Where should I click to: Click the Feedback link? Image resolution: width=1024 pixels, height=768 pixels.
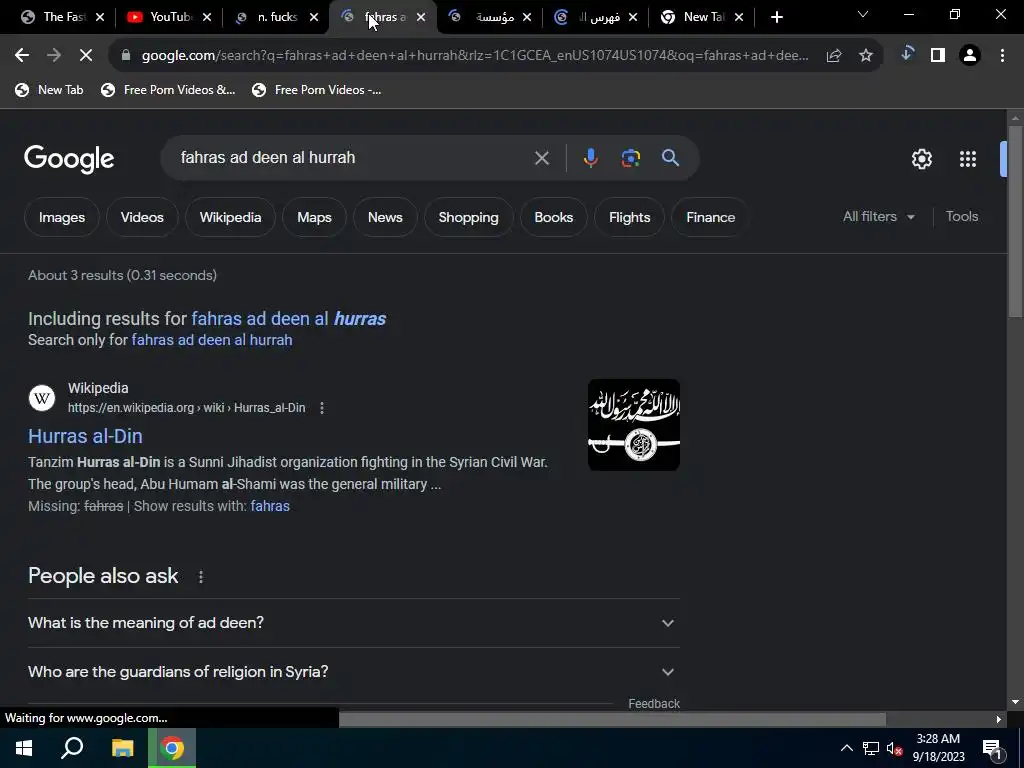click(x=654, y=703)
